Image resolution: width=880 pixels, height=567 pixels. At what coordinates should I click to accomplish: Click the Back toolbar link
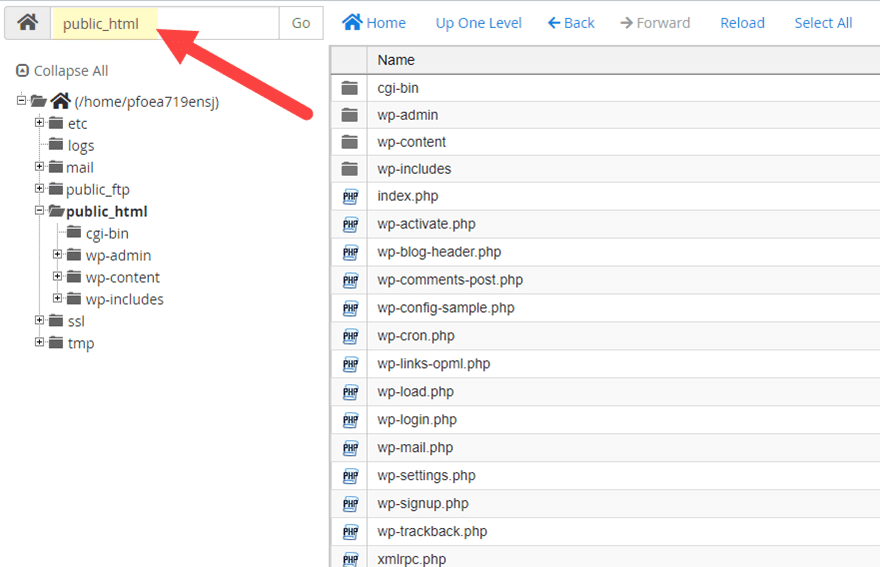click(x=571, y=23)
